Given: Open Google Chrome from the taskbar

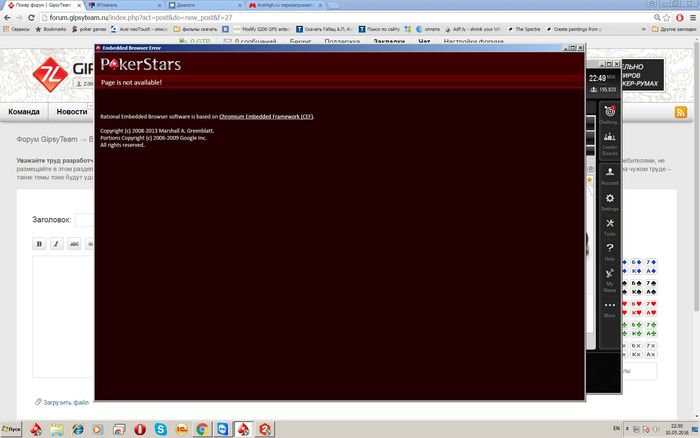Looking at the screenshot, I should (x=202, y=429).
